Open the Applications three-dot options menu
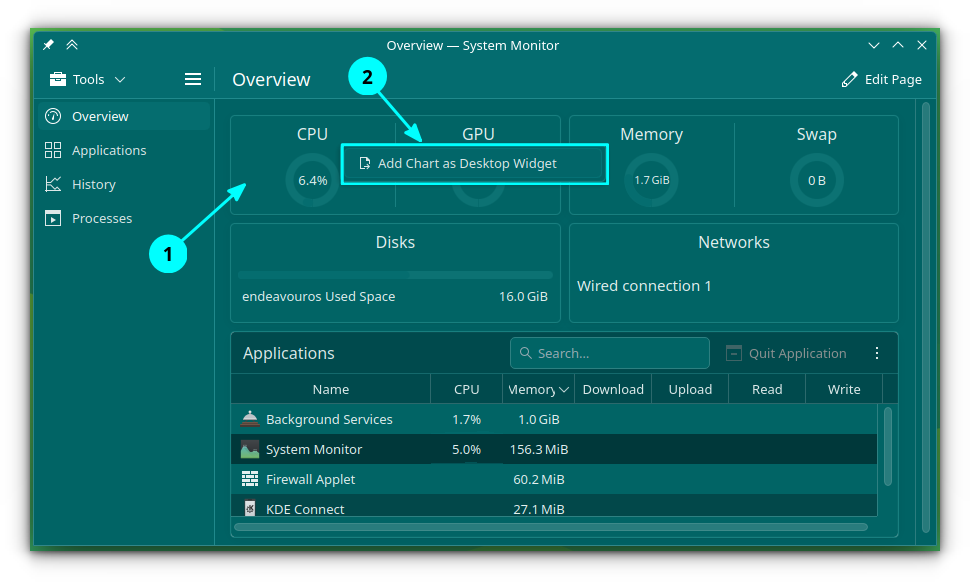Screen dimensions: 970x583 (877, 353)
